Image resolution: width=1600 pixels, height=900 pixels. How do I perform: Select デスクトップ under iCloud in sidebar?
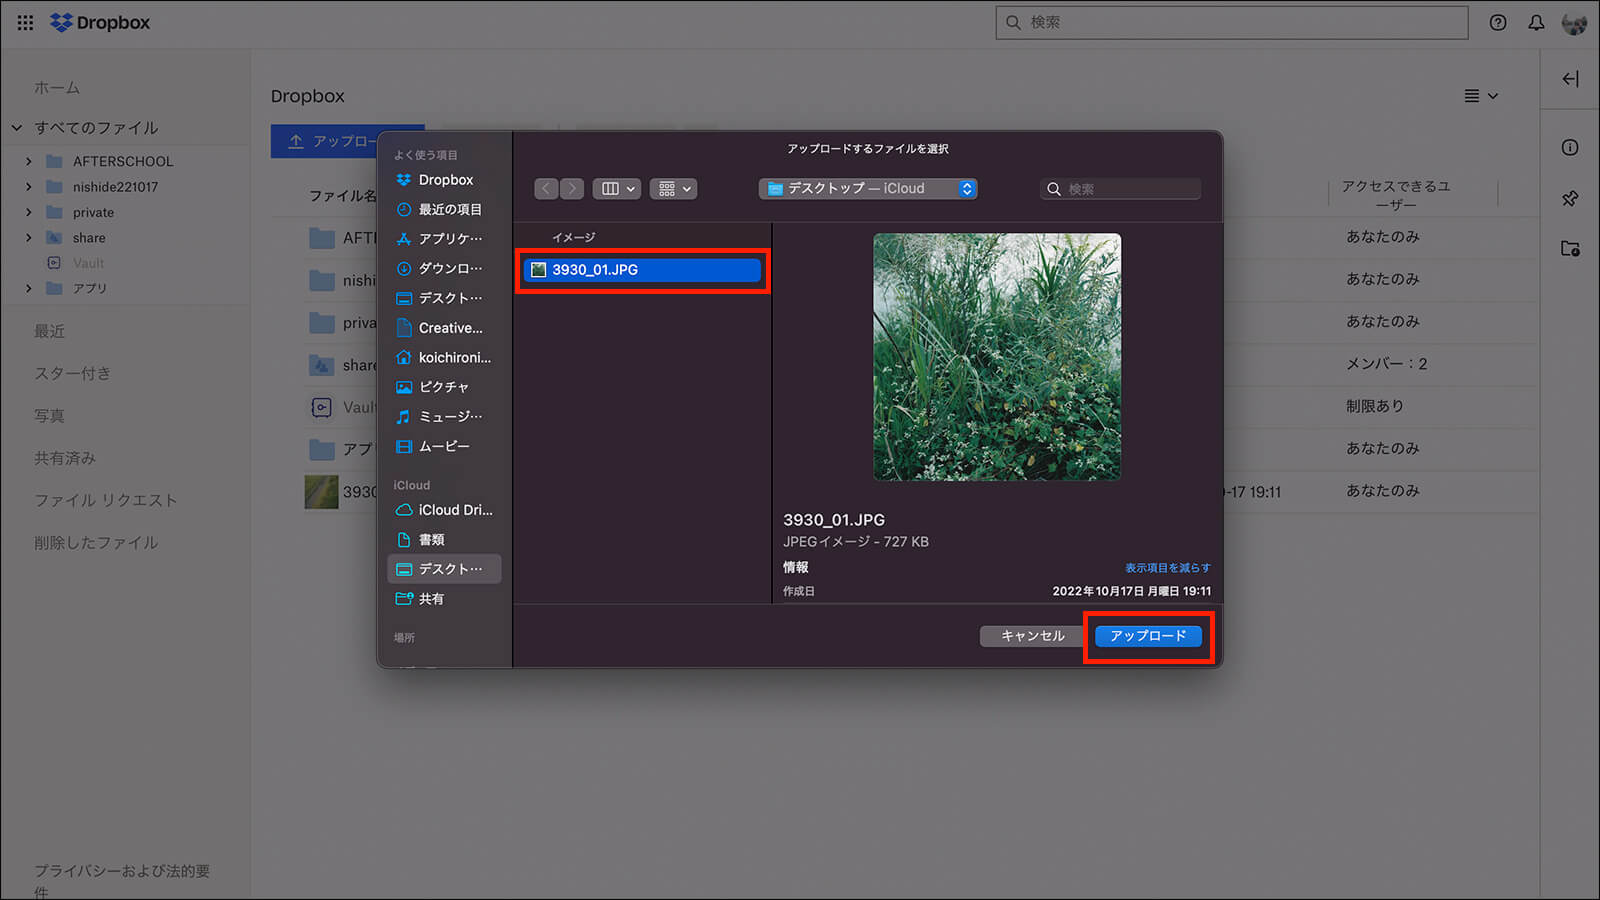(x=444, y=569)
